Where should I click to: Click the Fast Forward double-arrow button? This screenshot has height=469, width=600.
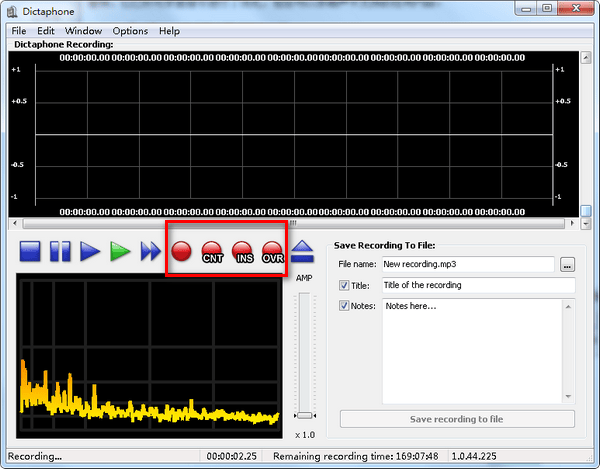(151, 251)
